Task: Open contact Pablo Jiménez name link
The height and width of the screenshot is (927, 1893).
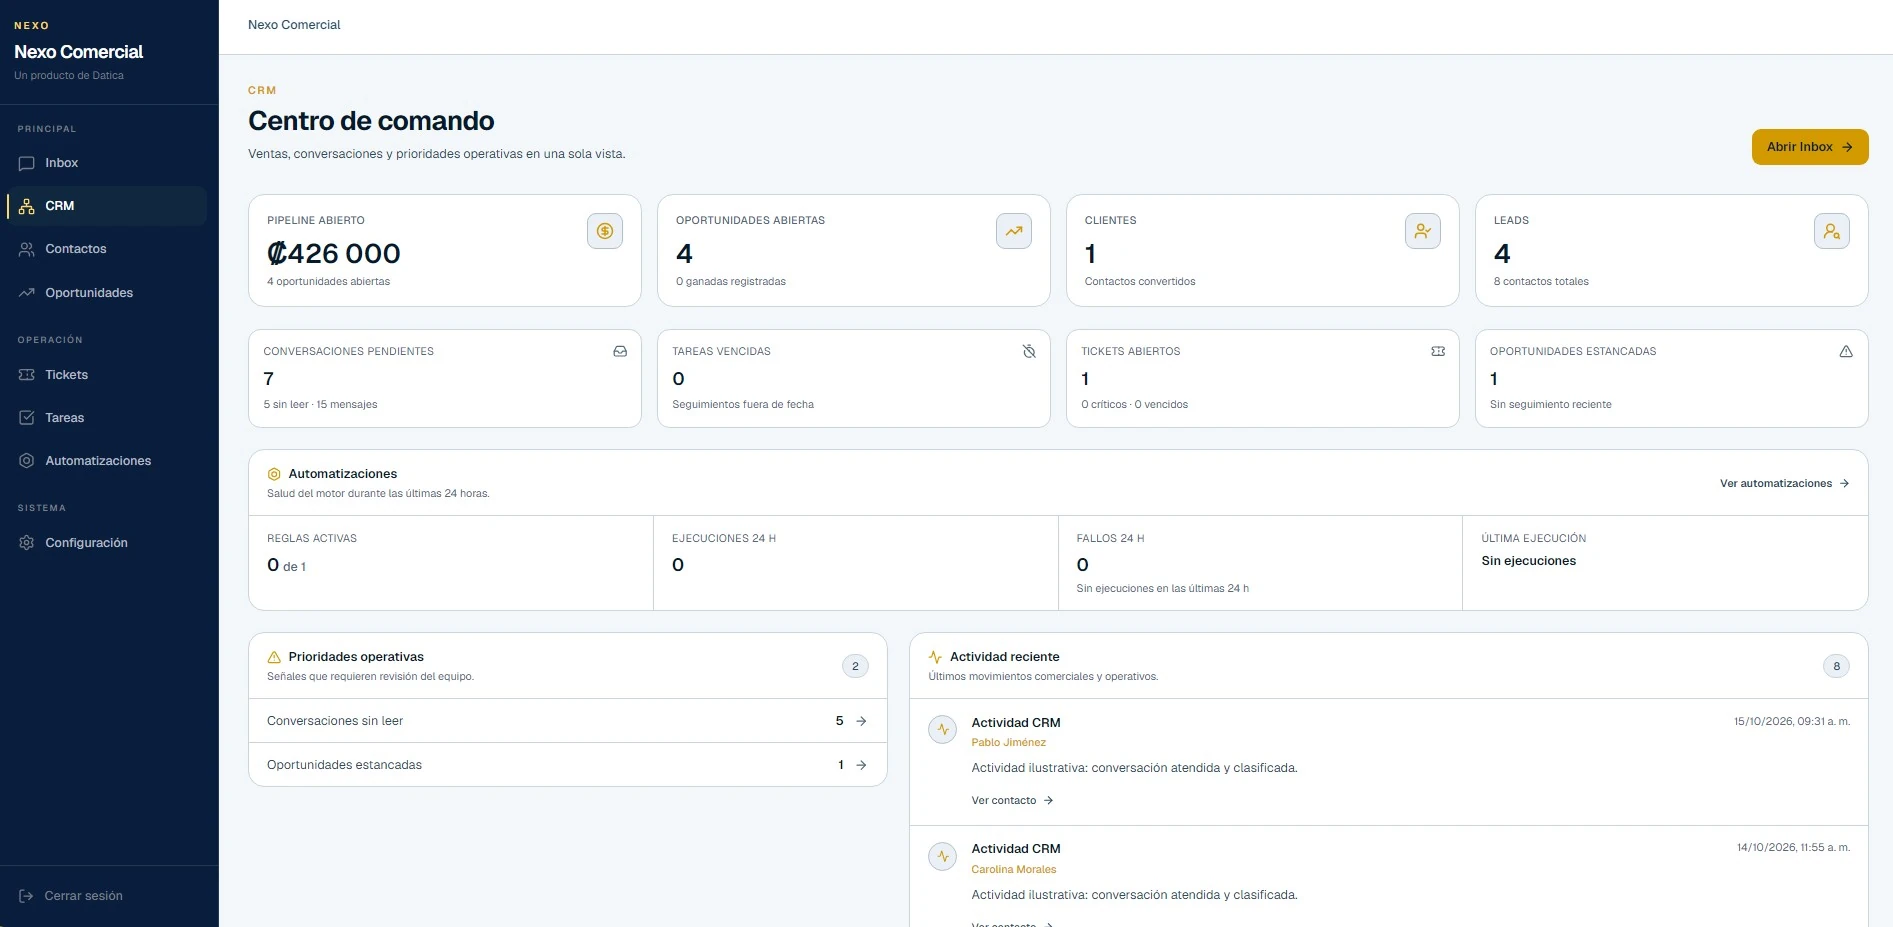Action: click(x=1008, y=743)
